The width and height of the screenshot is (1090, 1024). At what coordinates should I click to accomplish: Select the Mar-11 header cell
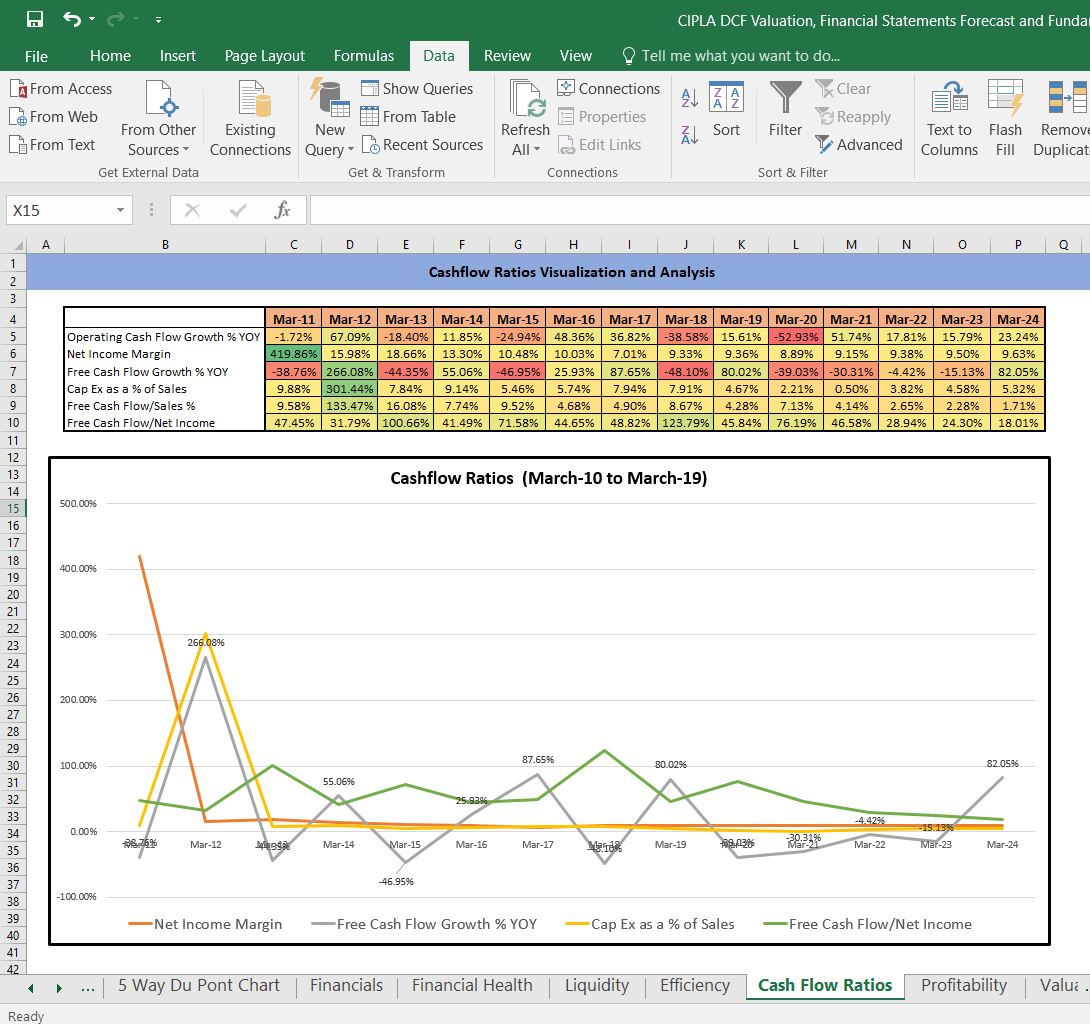[x=293, y=319]
